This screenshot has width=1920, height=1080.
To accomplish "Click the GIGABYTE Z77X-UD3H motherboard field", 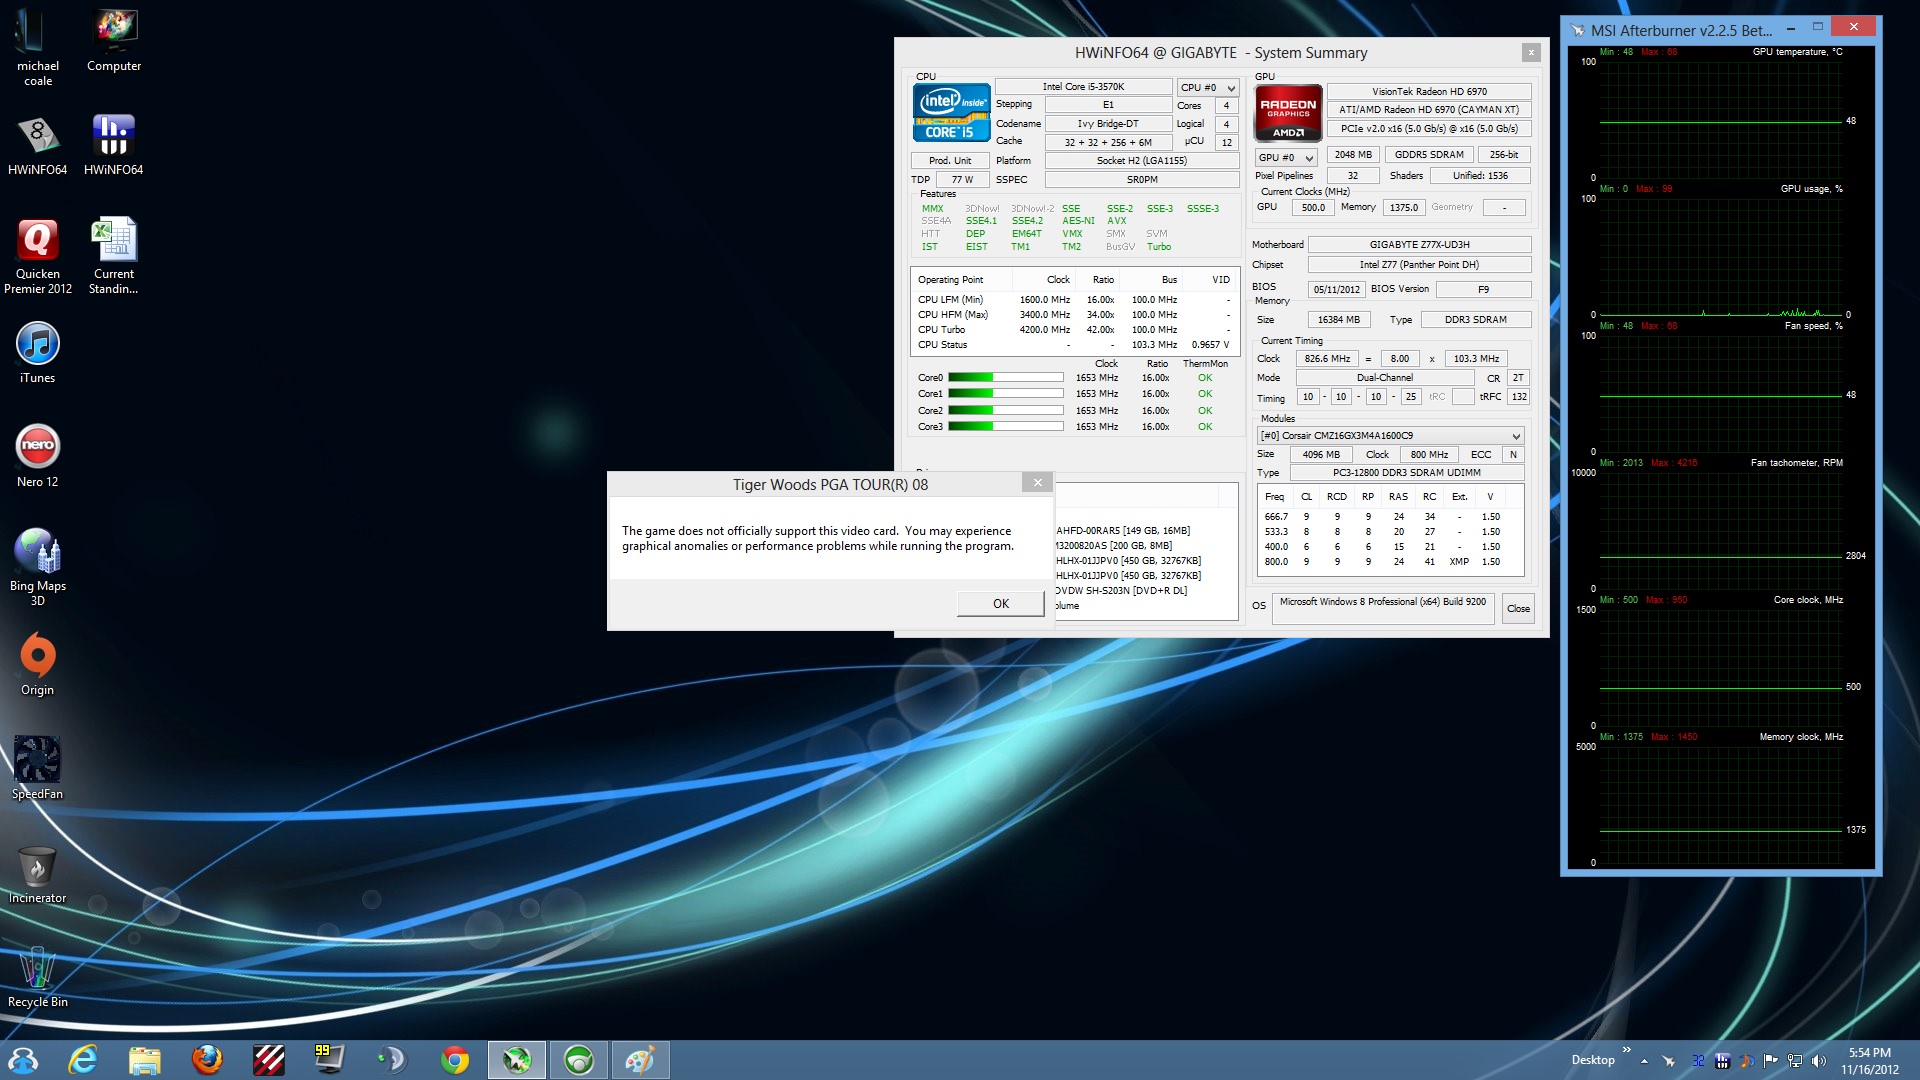I will (1419, 244).
